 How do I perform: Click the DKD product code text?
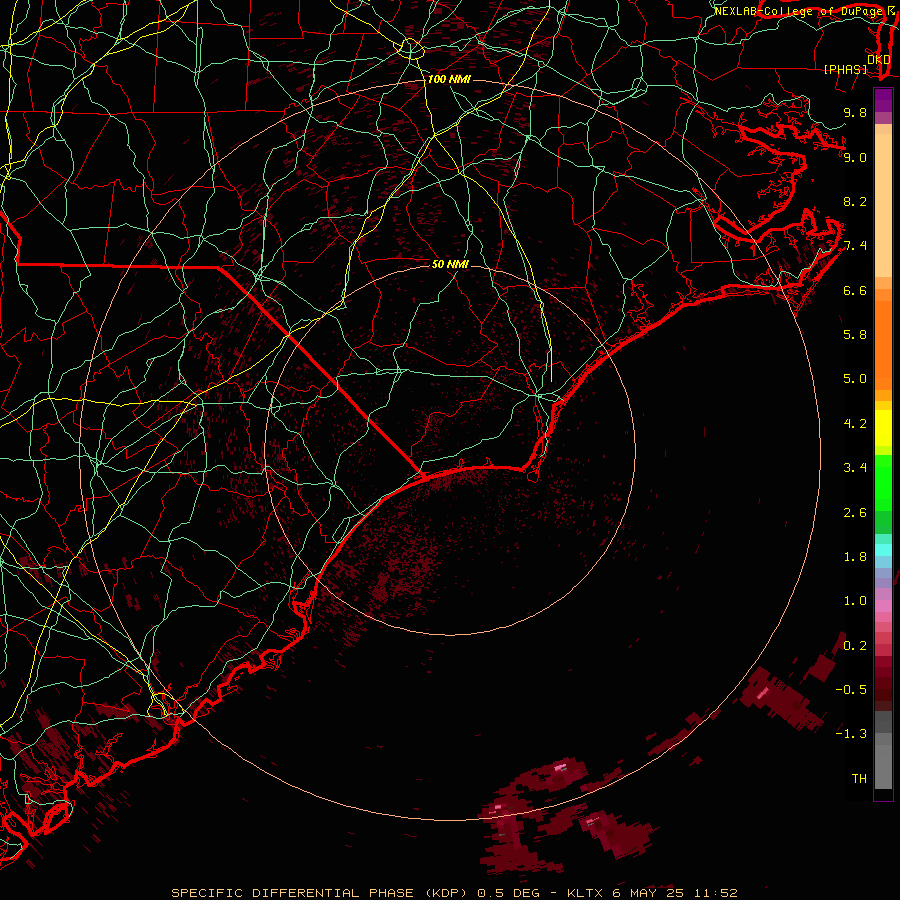879,60
